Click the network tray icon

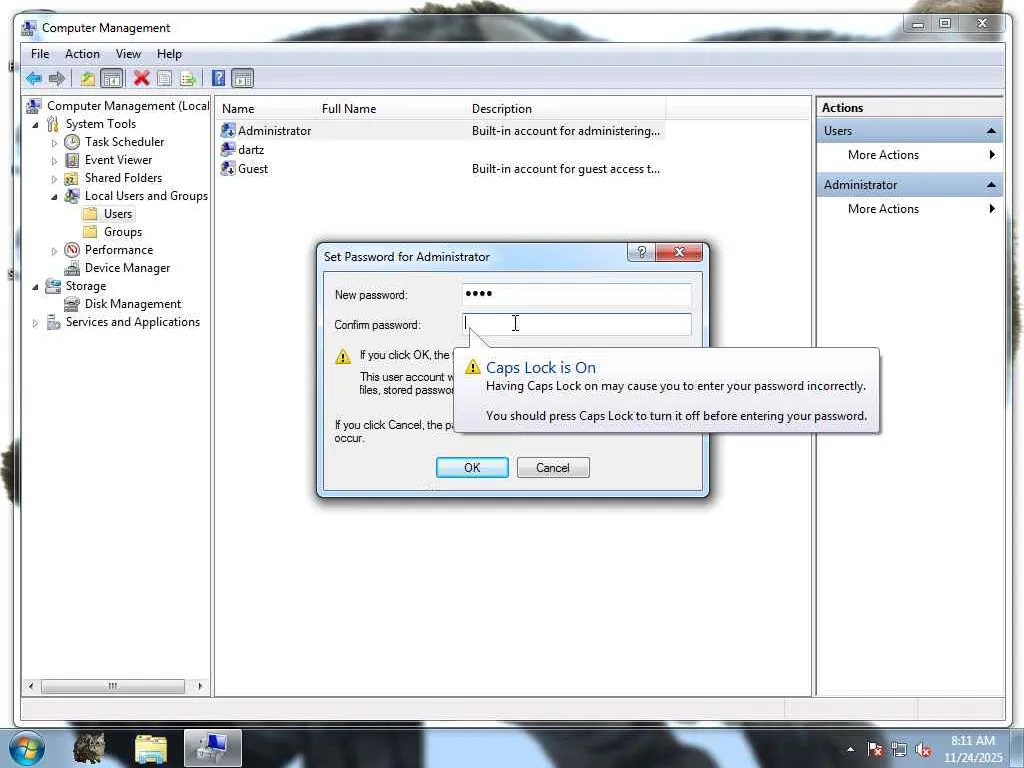(x=899, y=749)
